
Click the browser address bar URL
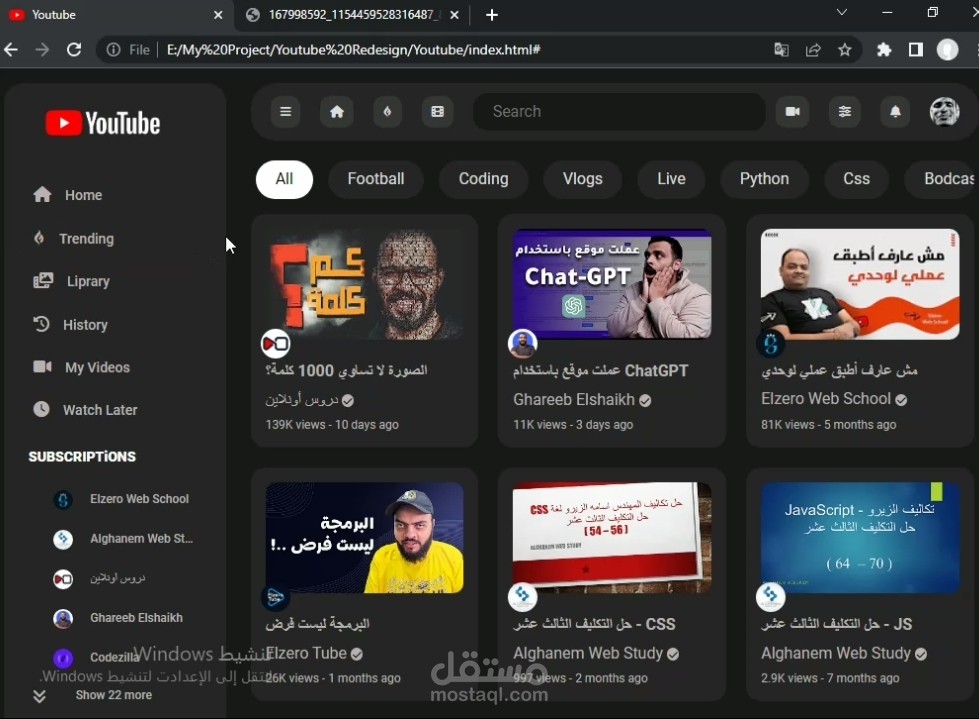click(353, 49)
